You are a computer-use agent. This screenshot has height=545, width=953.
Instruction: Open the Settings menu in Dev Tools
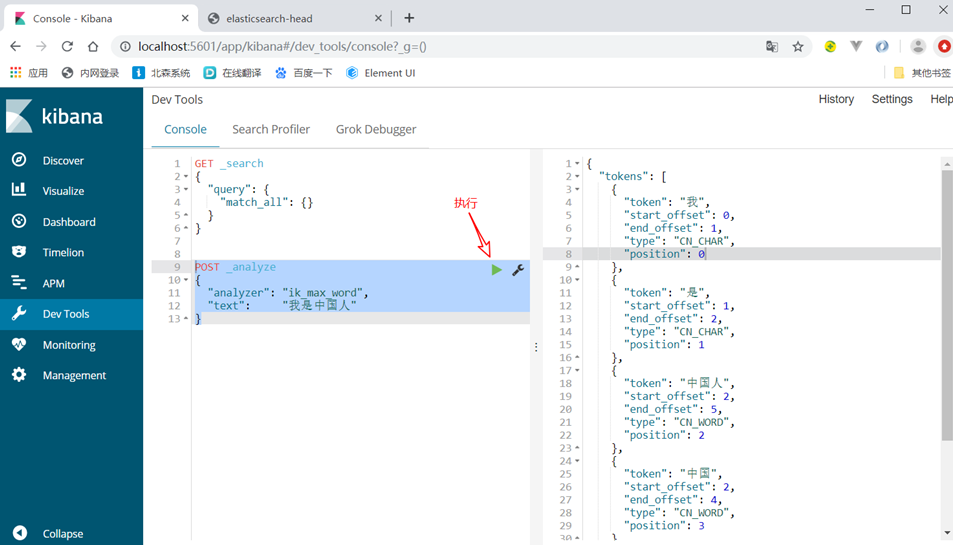892,99
